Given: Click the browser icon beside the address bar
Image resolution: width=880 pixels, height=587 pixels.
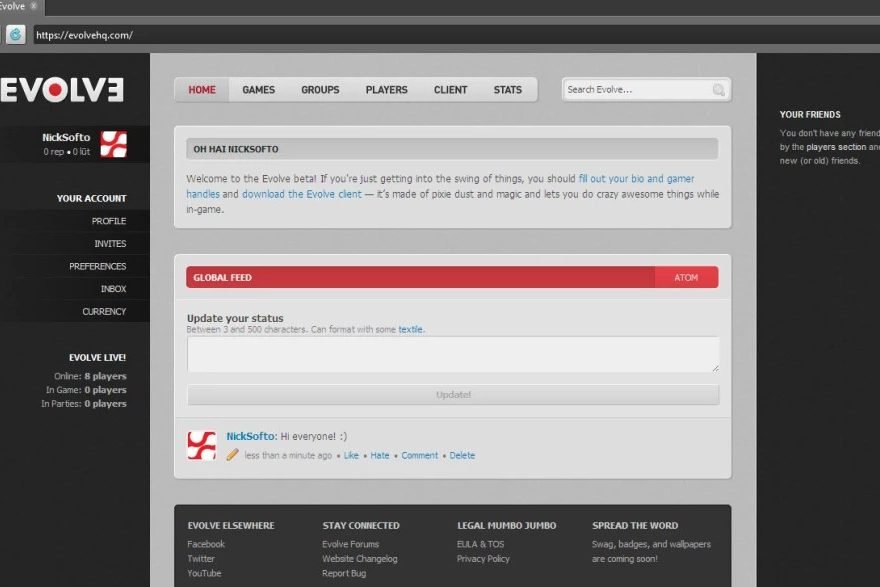Looking at the screenshot, I should tap(15, 35).
